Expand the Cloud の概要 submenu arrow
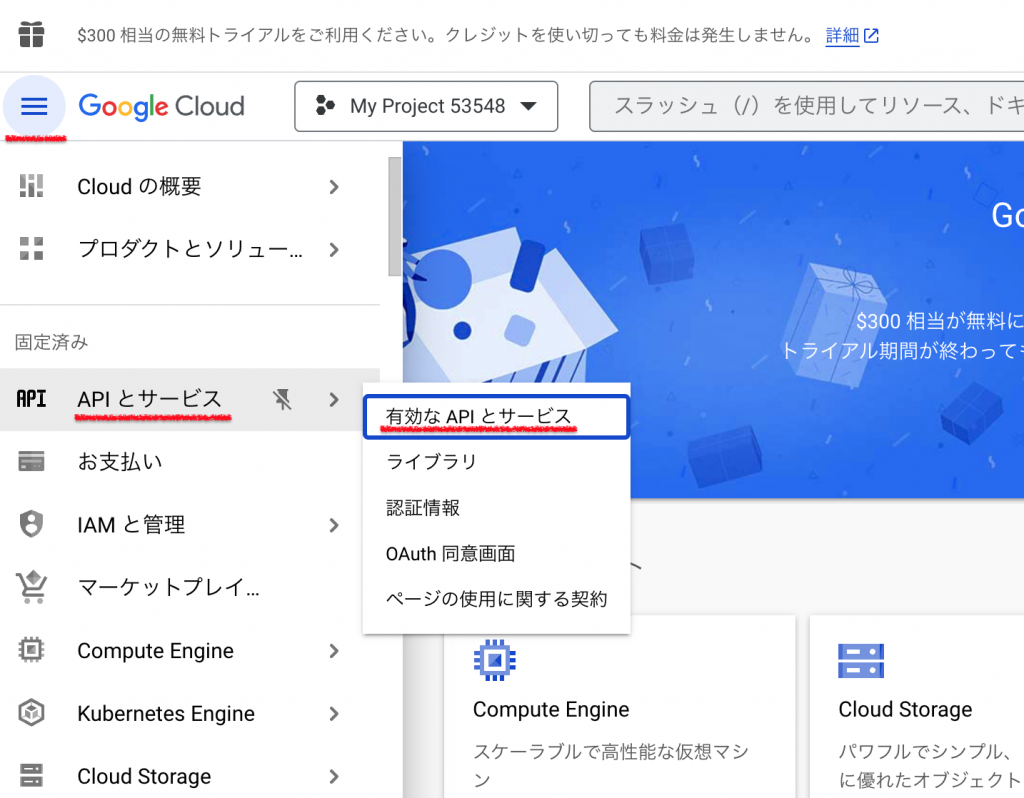This screenshot has width=1024, height=798. (334, 187)
